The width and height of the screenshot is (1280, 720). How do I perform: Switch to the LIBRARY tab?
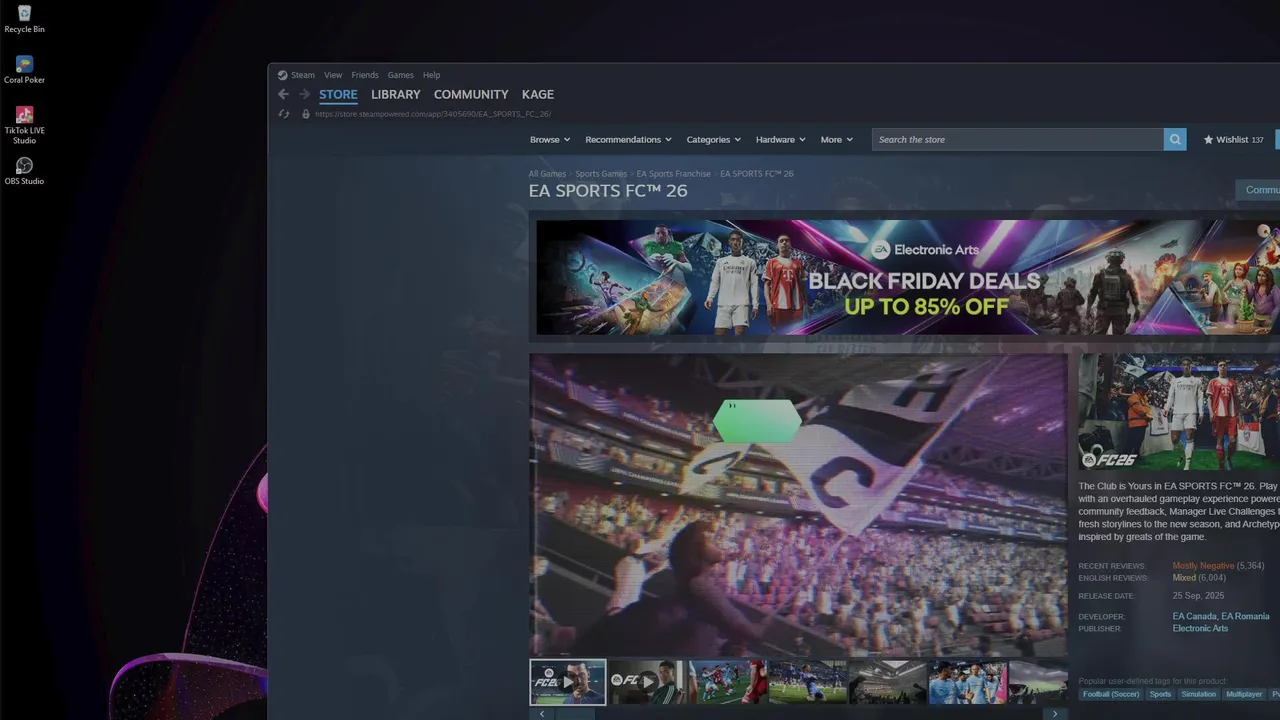(x=396, y=94)
